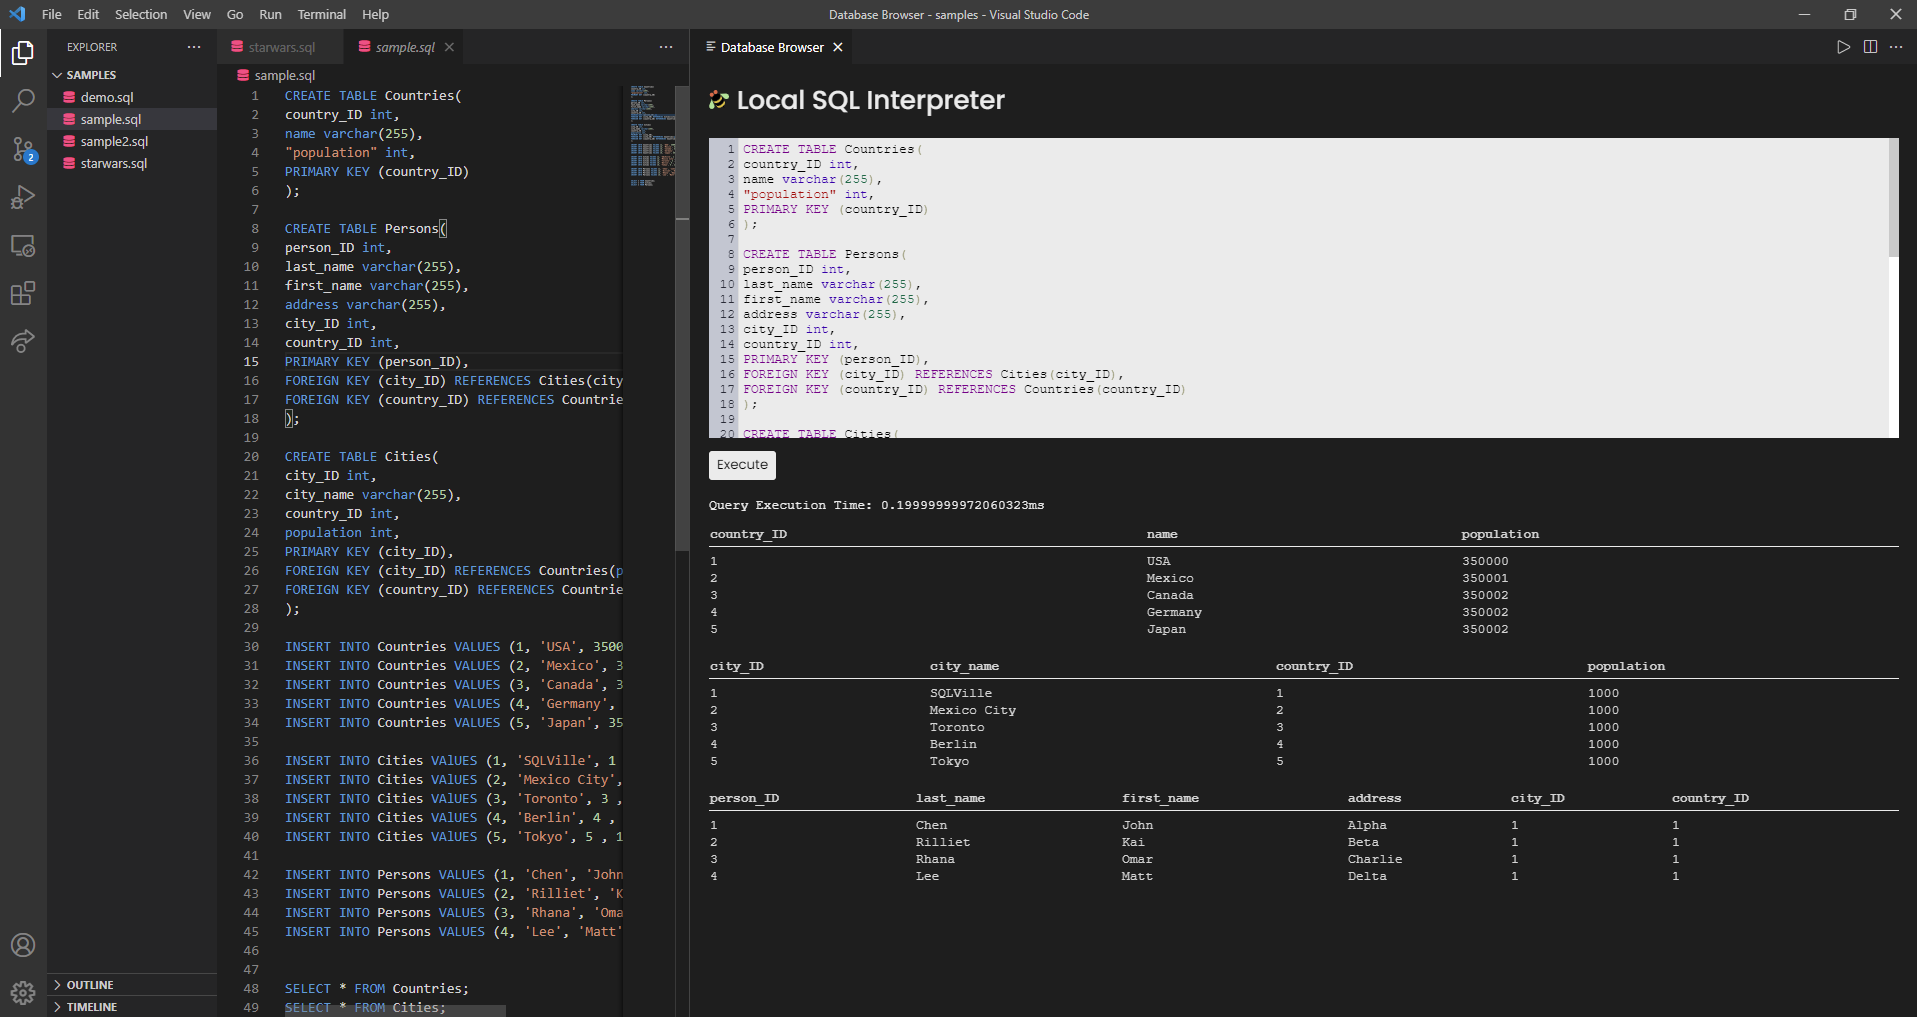The height and width of the screenshot is (1017, 1917).
Task: Click the SQL interpreter query scrollbar
Action: point(1892,198)
